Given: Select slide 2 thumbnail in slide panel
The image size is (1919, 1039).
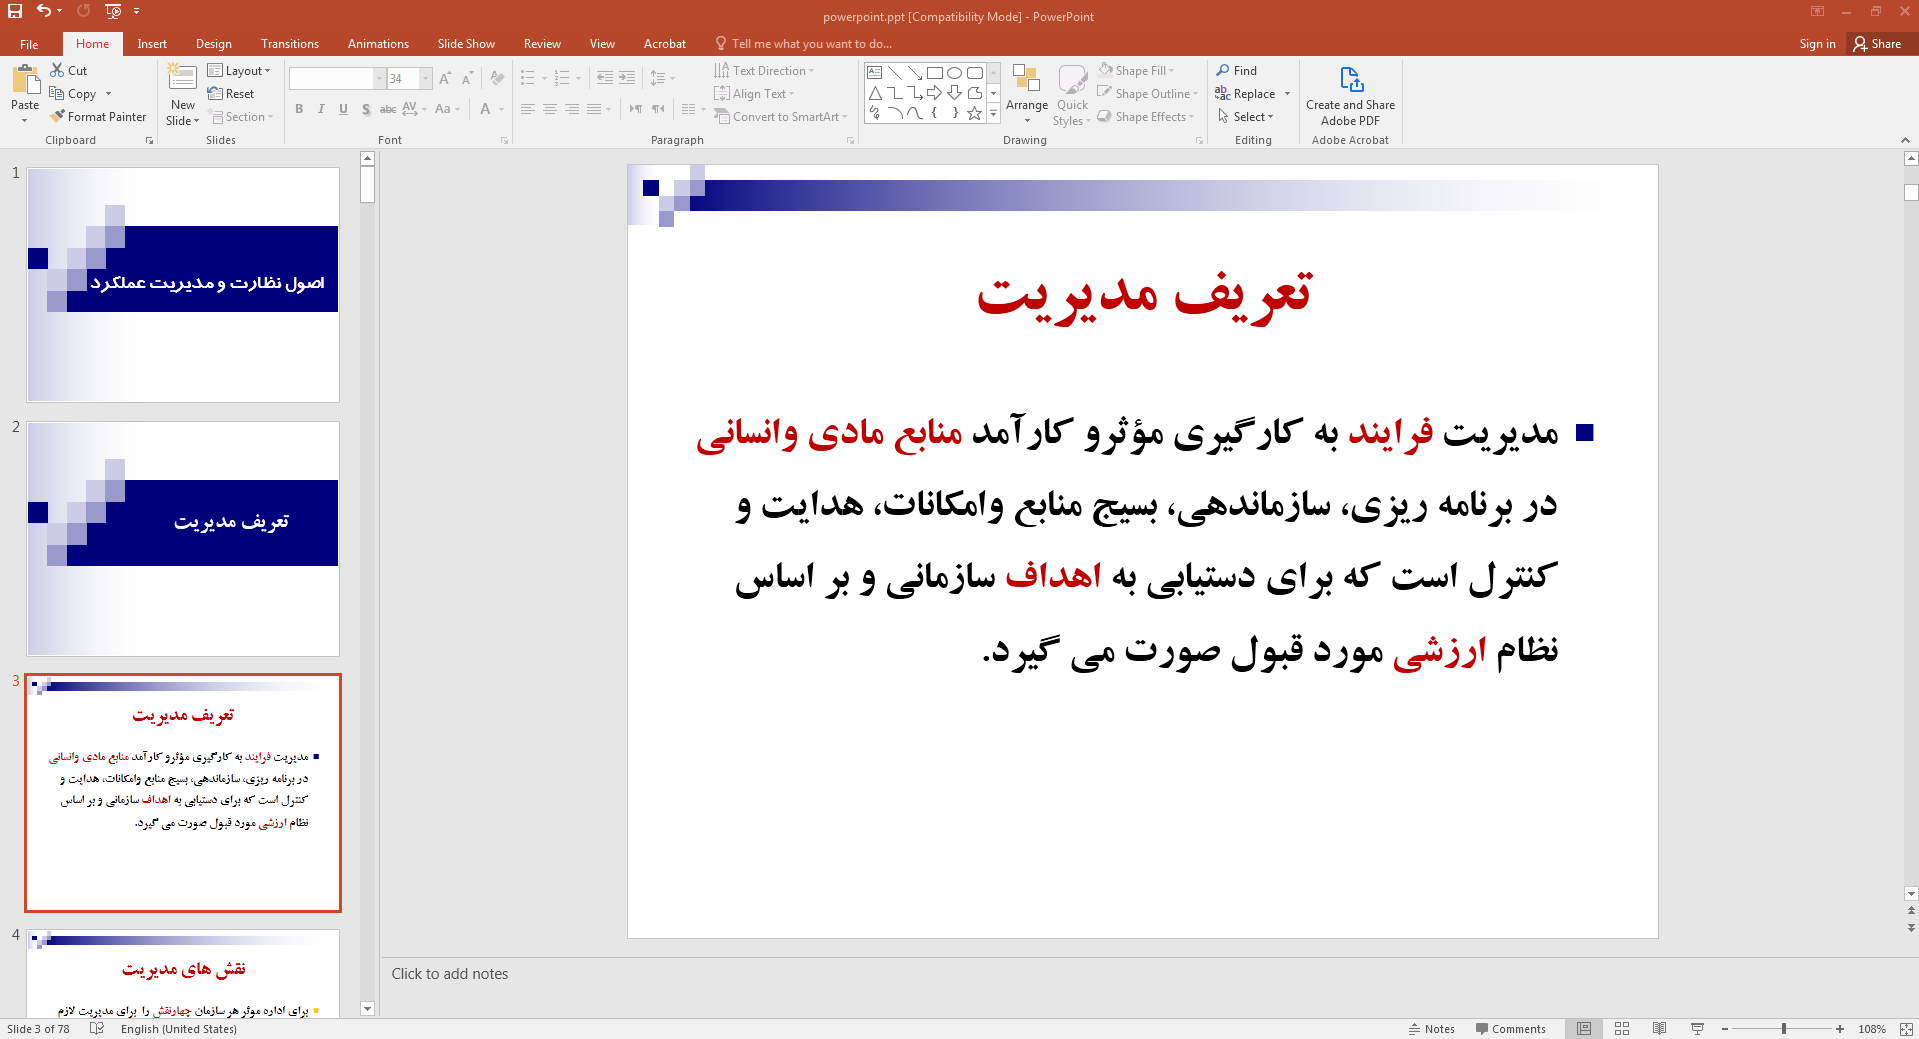Looking at the screenshot, I should [183, 539].
